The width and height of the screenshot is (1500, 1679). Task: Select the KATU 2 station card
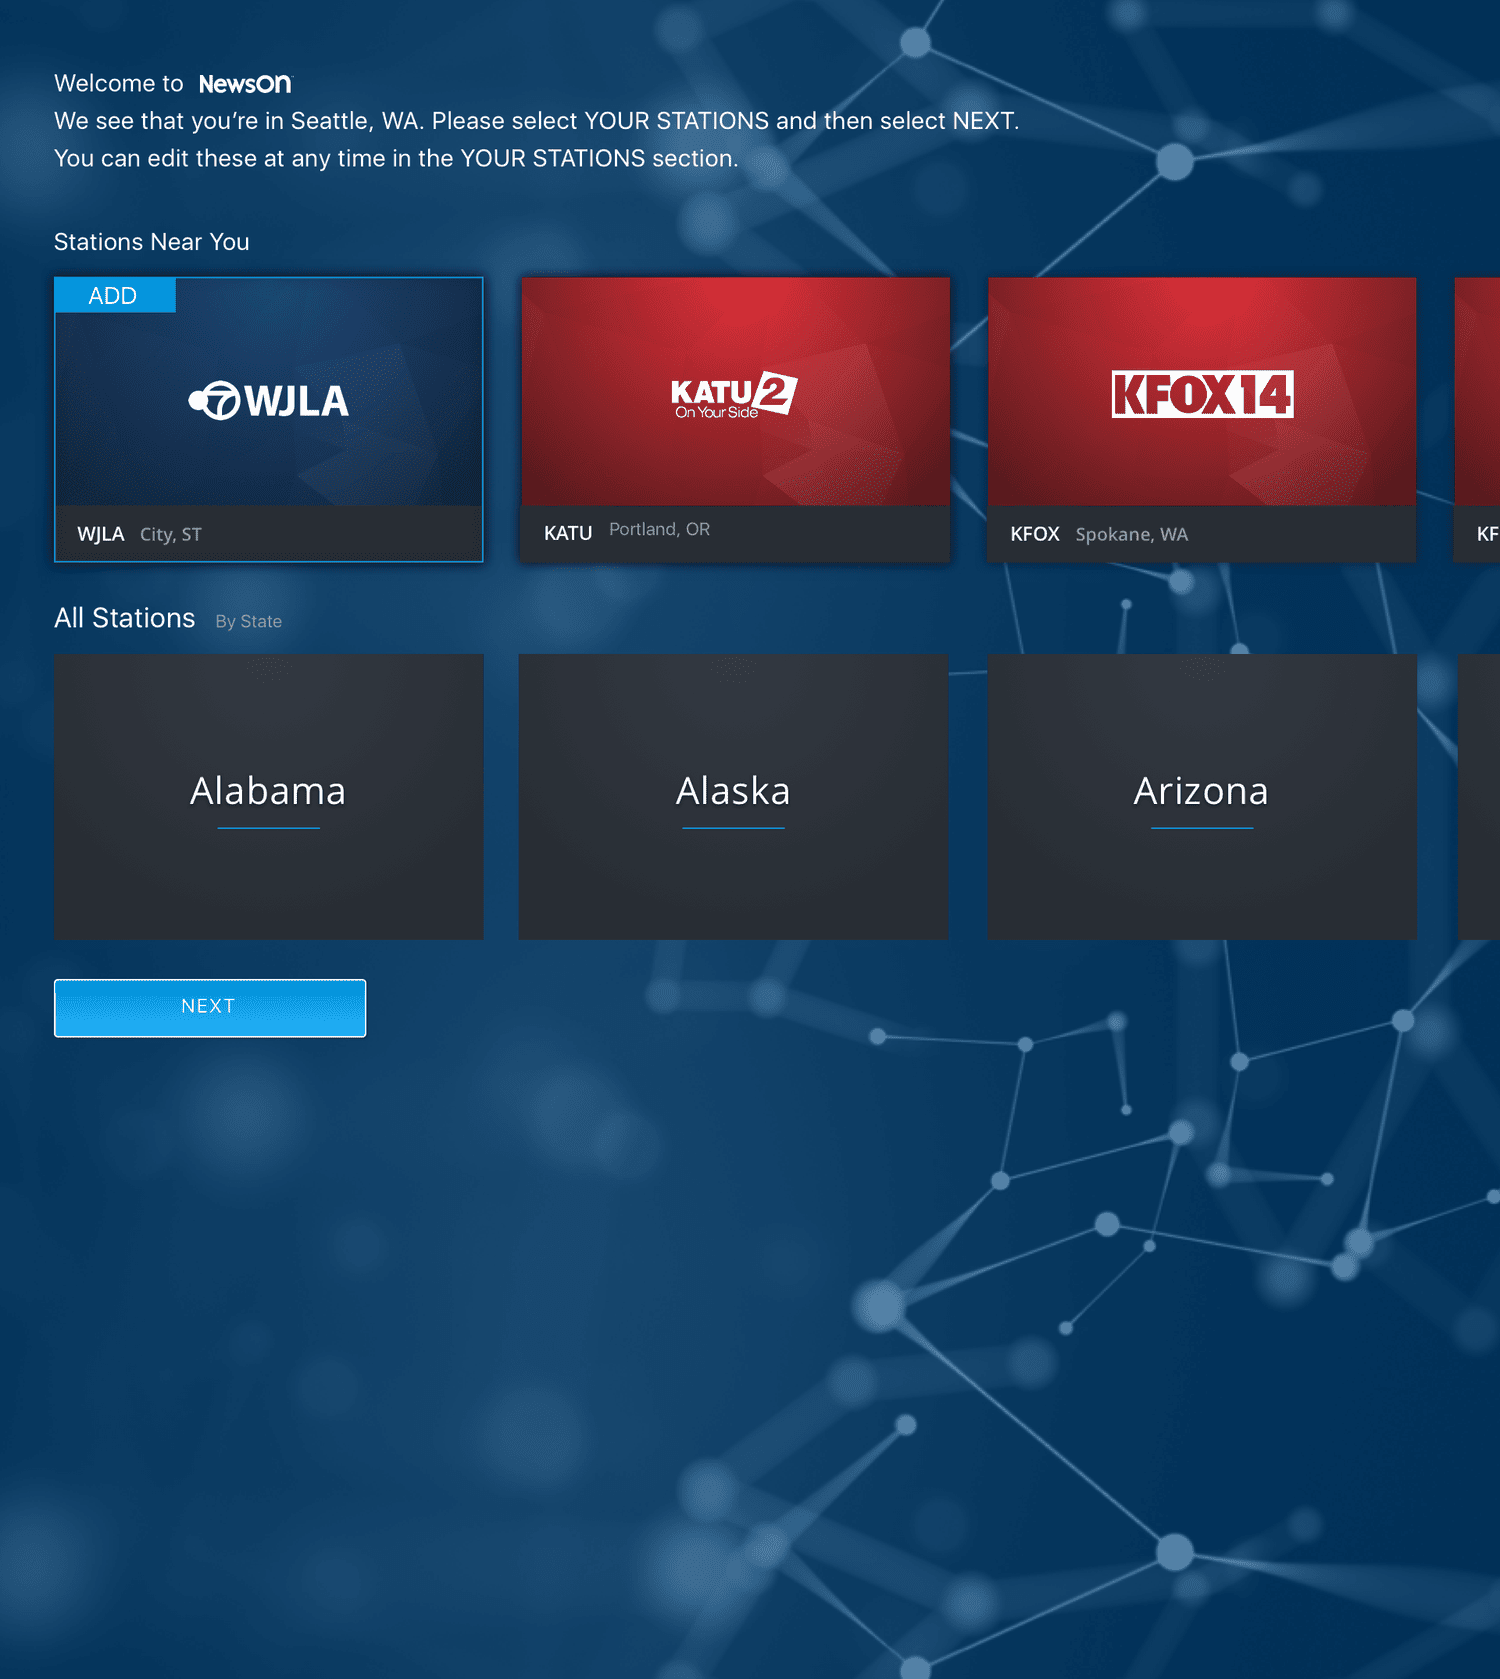pos(735,419)
